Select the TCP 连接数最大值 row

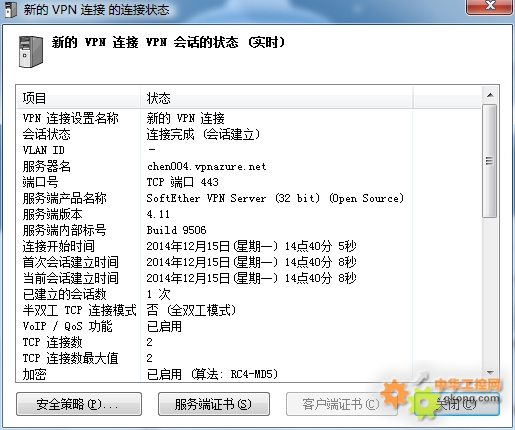[x=249, y=358]
